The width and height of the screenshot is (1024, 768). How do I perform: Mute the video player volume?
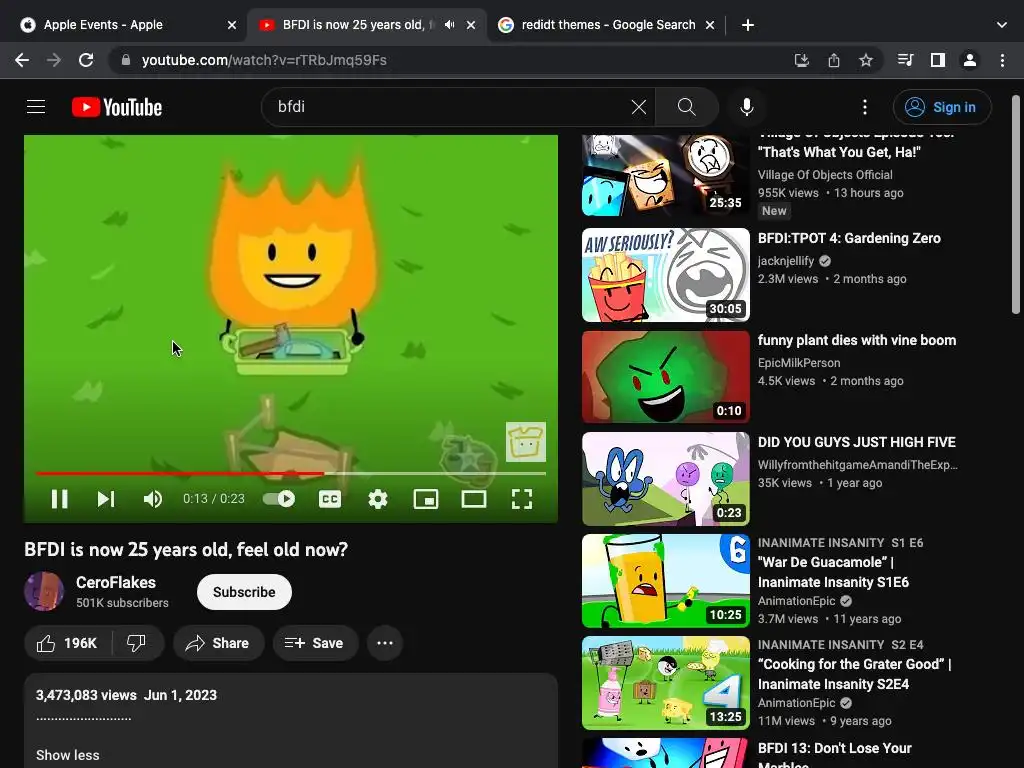(153, 499)
